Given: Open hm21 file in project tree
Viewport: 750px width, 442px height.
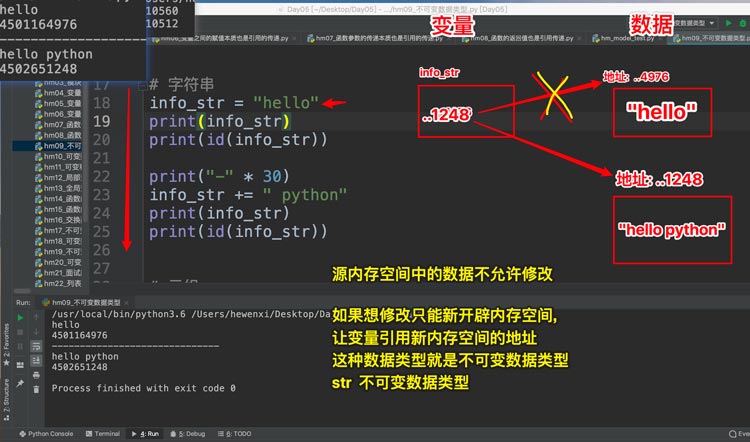Looking at the screenshot, I should 58,273.
